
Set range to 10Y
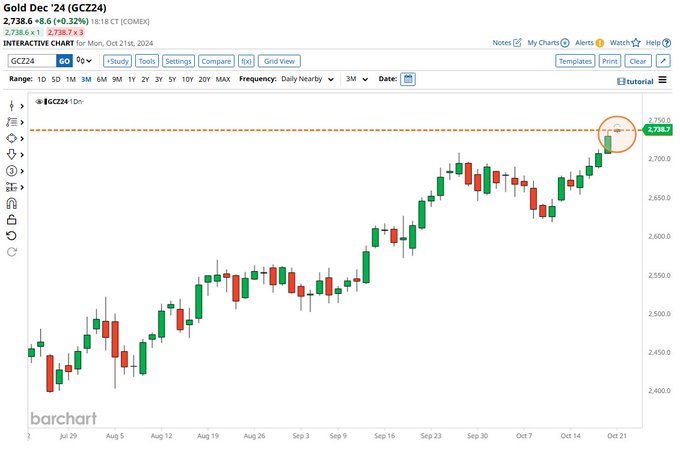coord(187,79)
